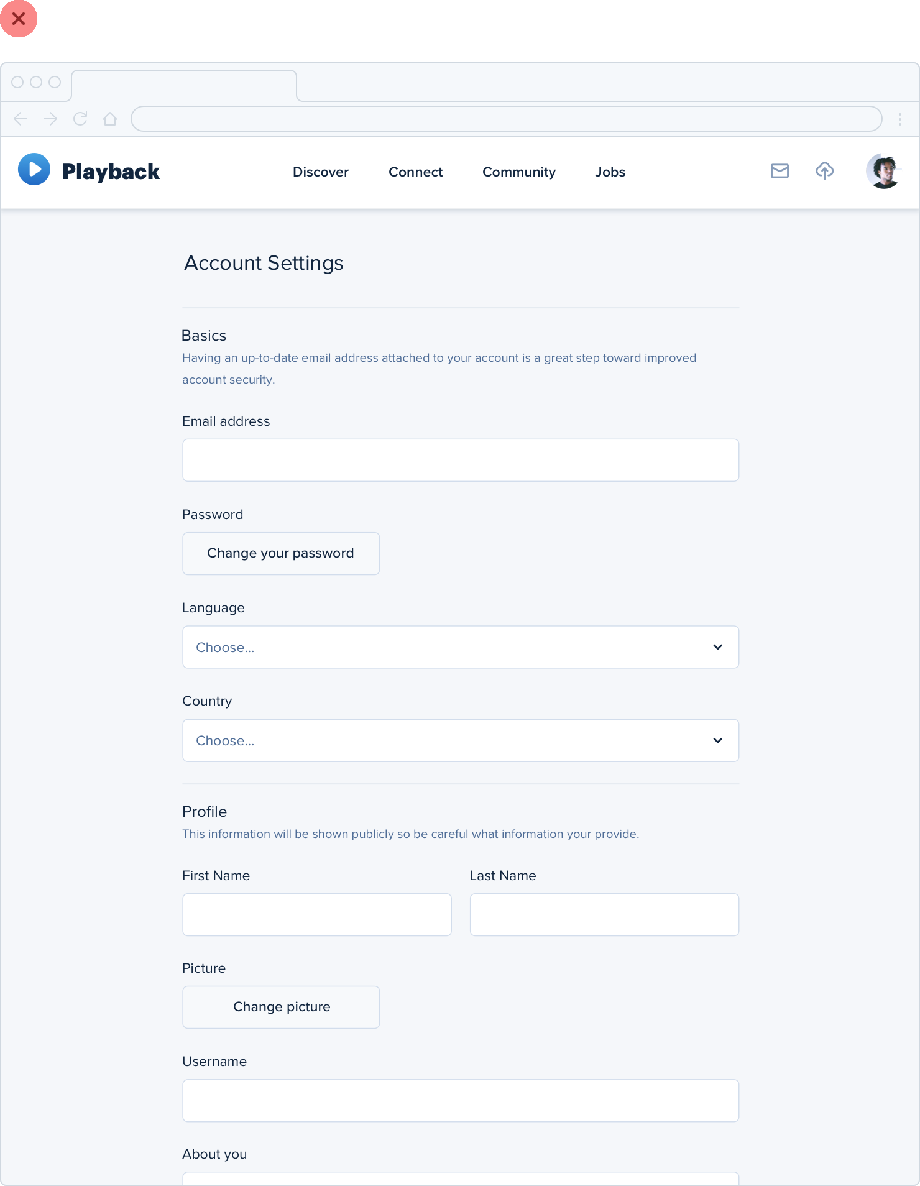Navigate to Community

pyautogui.click(x=519, y=172)
